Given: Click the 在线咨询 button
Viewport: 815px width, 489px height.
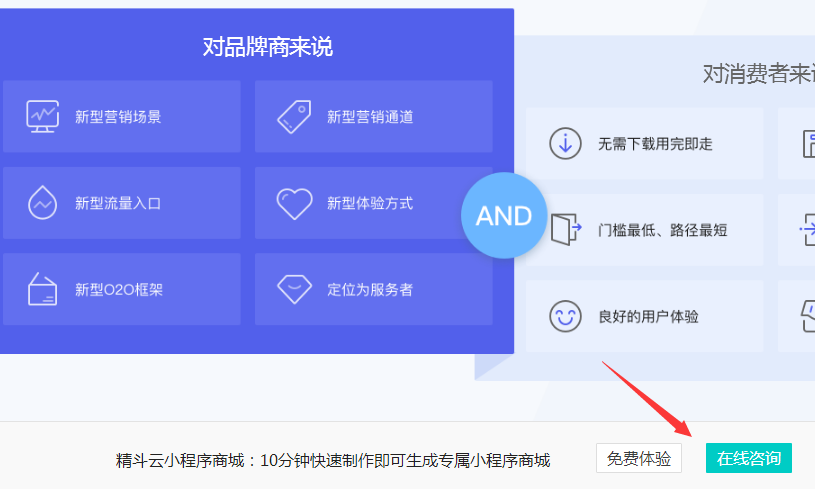Looking at the screenshot, I should (748, 458).
